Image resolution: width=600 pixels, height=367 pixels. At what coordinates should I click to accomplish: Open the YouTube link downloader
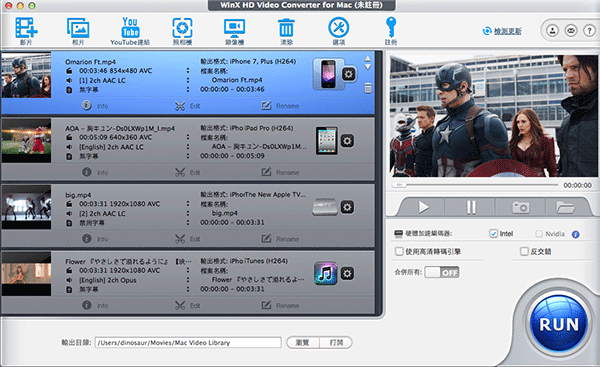point(130,31)
